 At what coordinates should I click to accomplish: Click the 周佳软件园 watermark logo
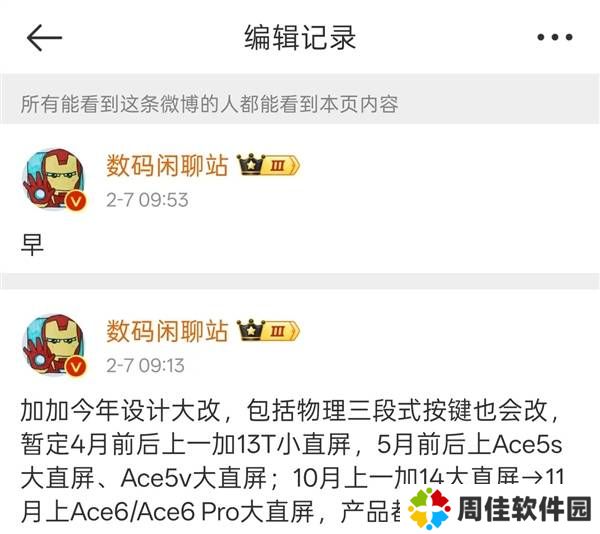(500, 509)
